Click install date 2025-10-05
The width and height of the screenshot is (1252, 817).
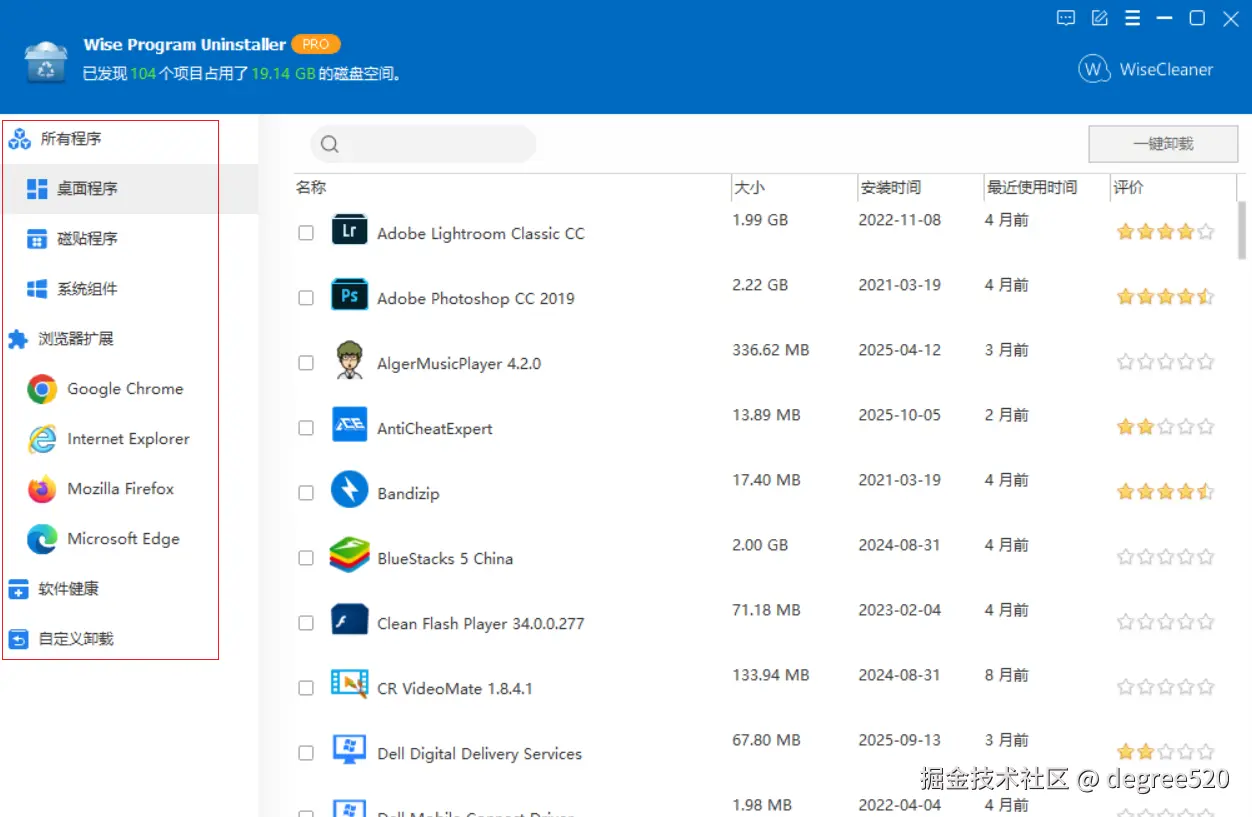tap(899, 415)
